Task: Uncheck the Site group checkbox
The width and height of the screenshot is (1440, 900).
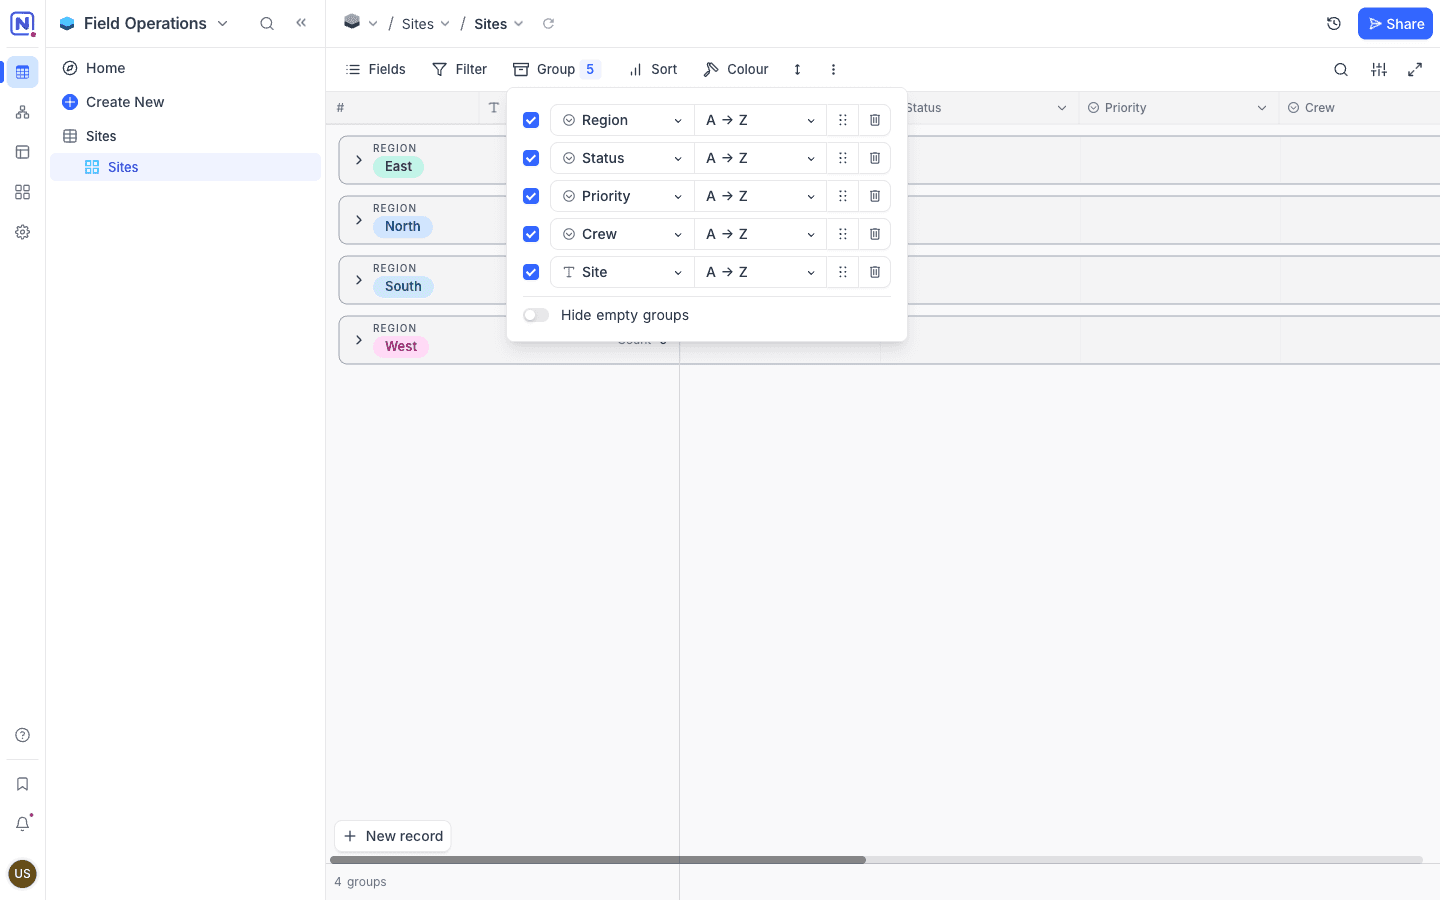Action: point(531,272)
